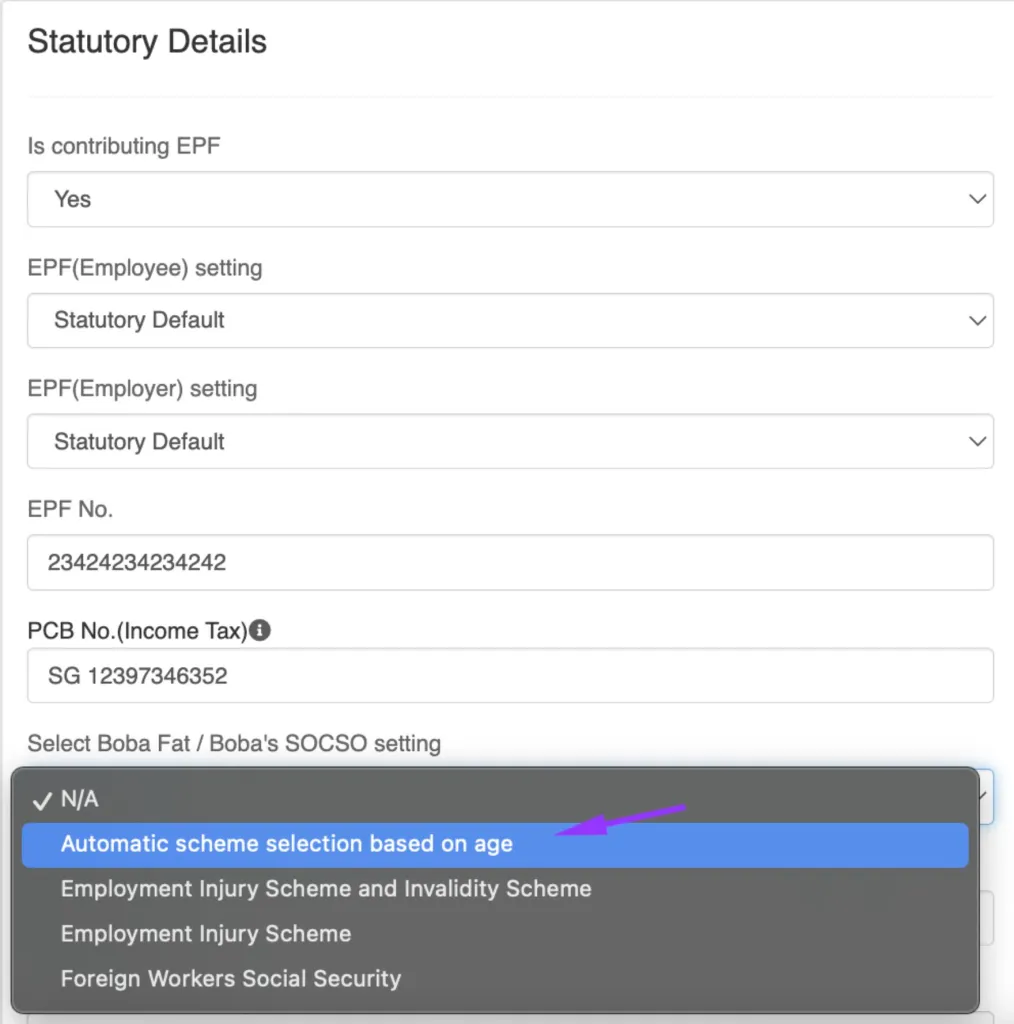
Task: Select Automatic scheme selection based on age
Action: pos(287,844)
